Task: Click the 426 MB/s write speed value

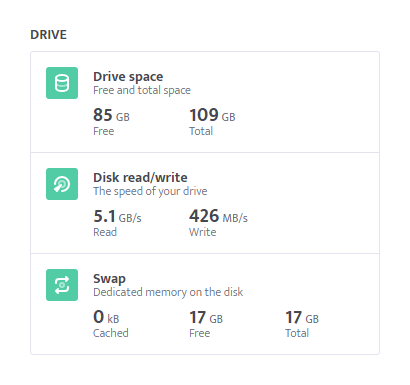Action: click(218, 216)
